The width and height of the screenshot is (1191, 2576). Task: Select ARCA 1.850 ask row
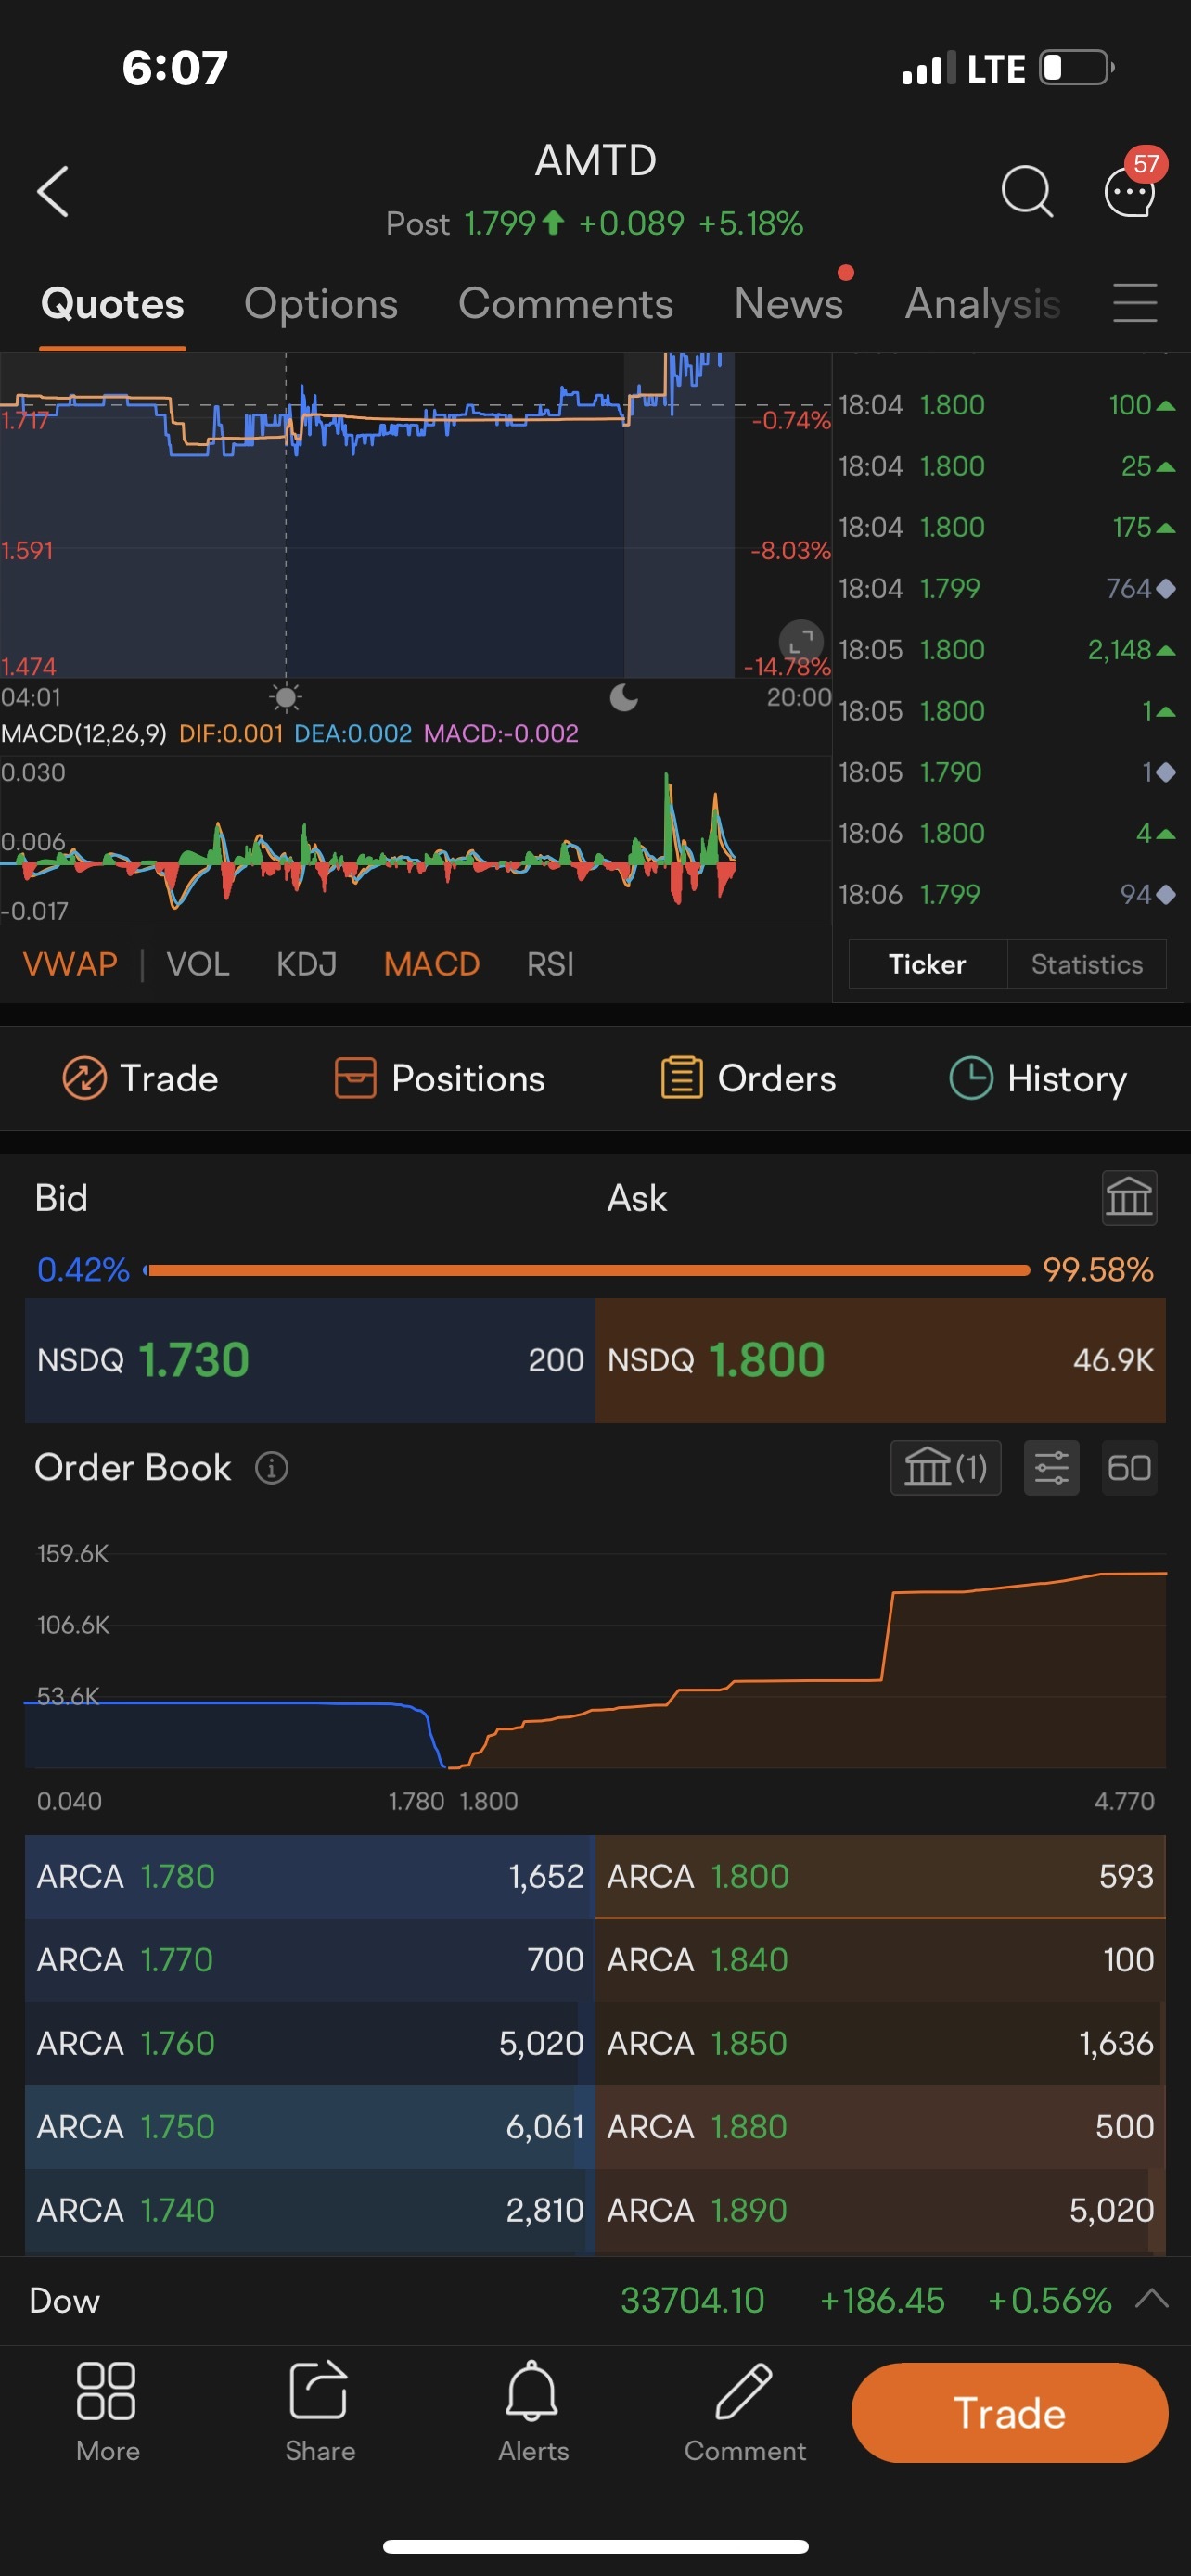pos(880,2043)
